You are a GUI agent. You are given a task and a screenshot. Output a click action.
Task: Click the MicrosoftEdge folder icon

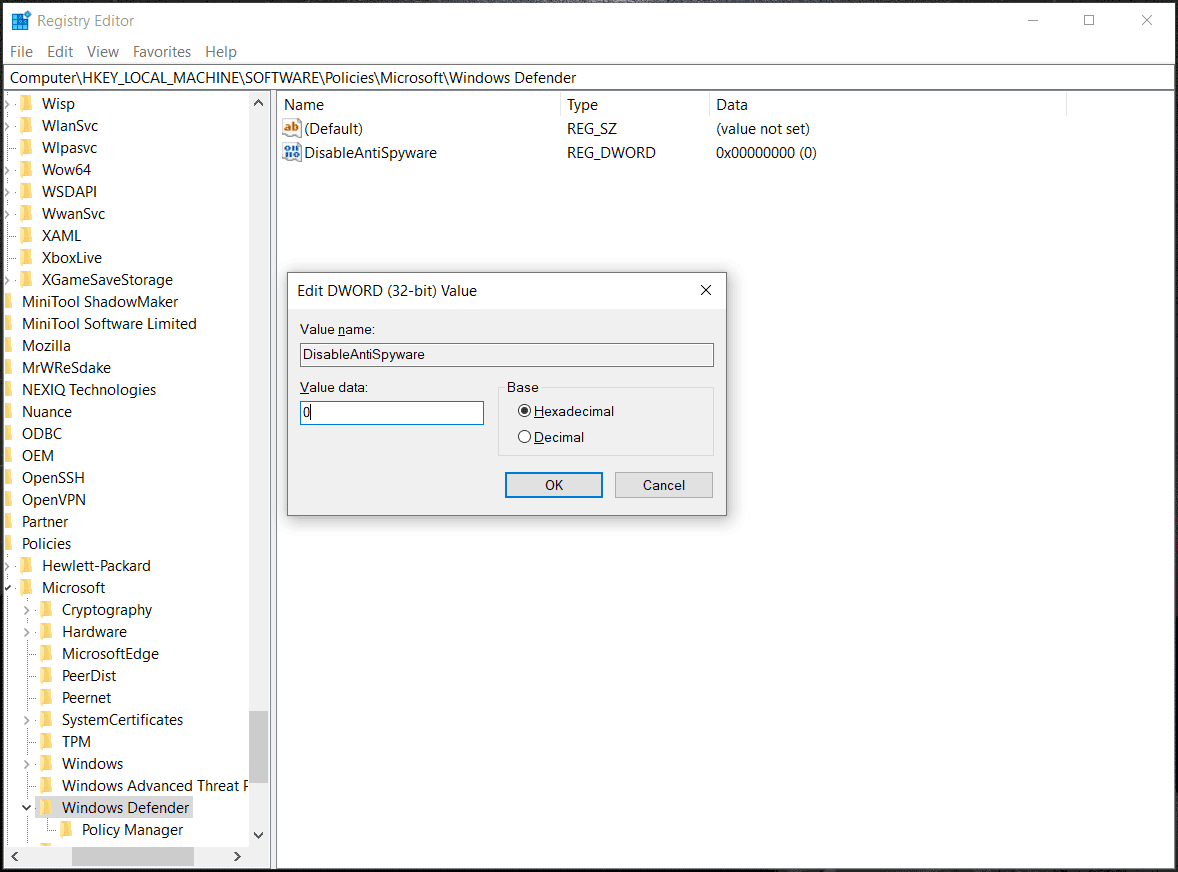47,653
